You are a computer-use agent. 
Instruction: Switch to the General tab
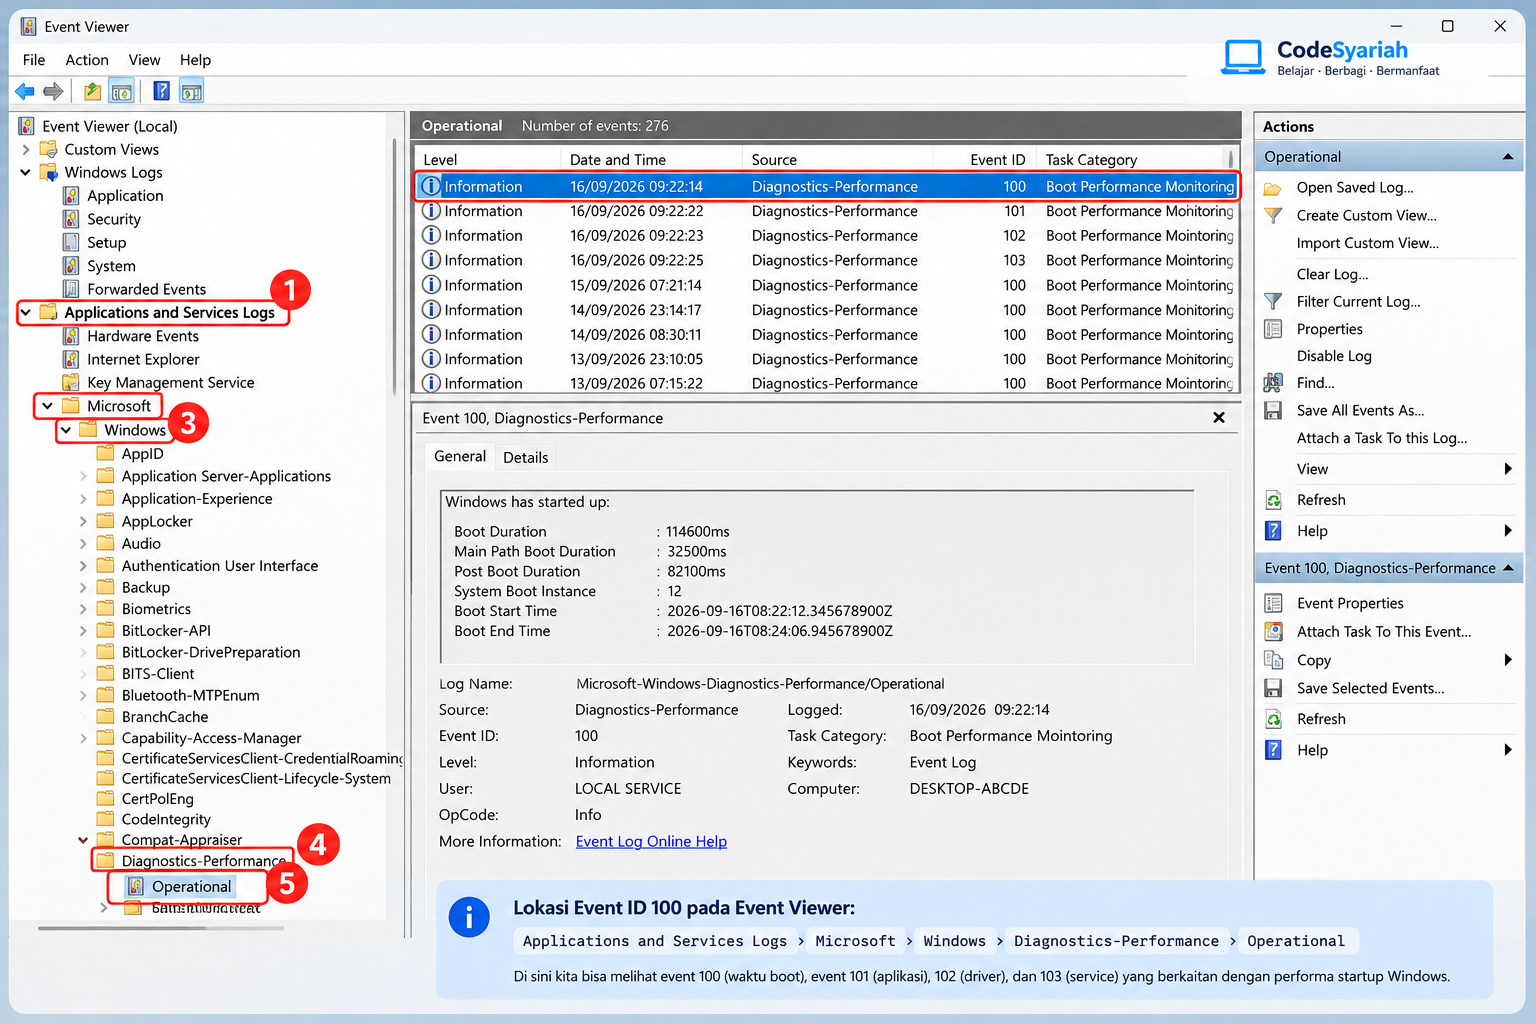[x=460, y=456]
